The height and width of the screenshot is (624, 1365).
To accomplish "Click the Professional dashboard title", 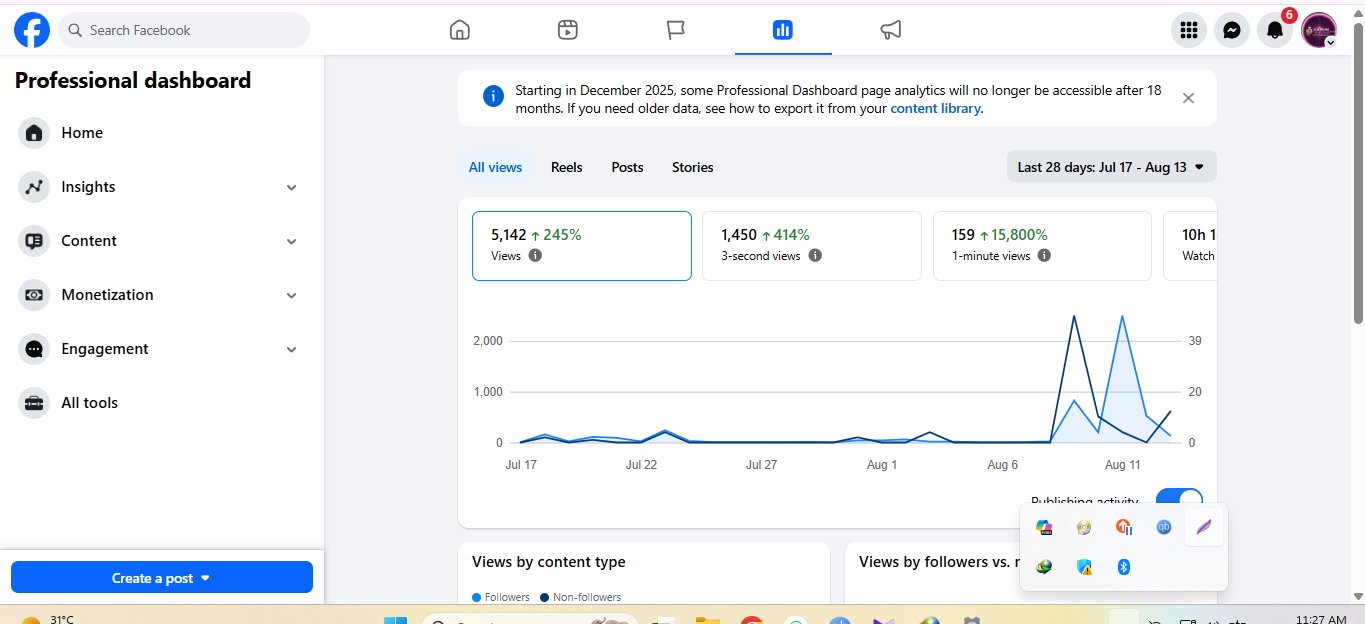I will [x=133, y=81].
